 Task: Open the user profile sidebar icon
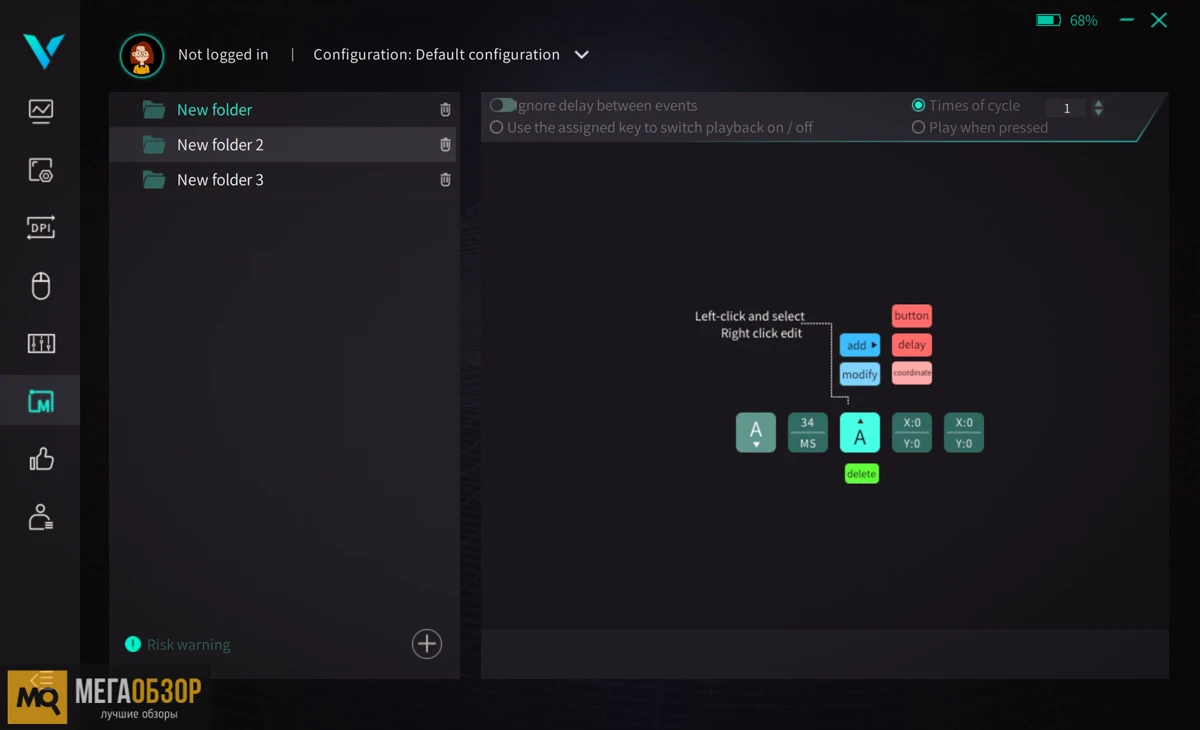coord(41,517)
